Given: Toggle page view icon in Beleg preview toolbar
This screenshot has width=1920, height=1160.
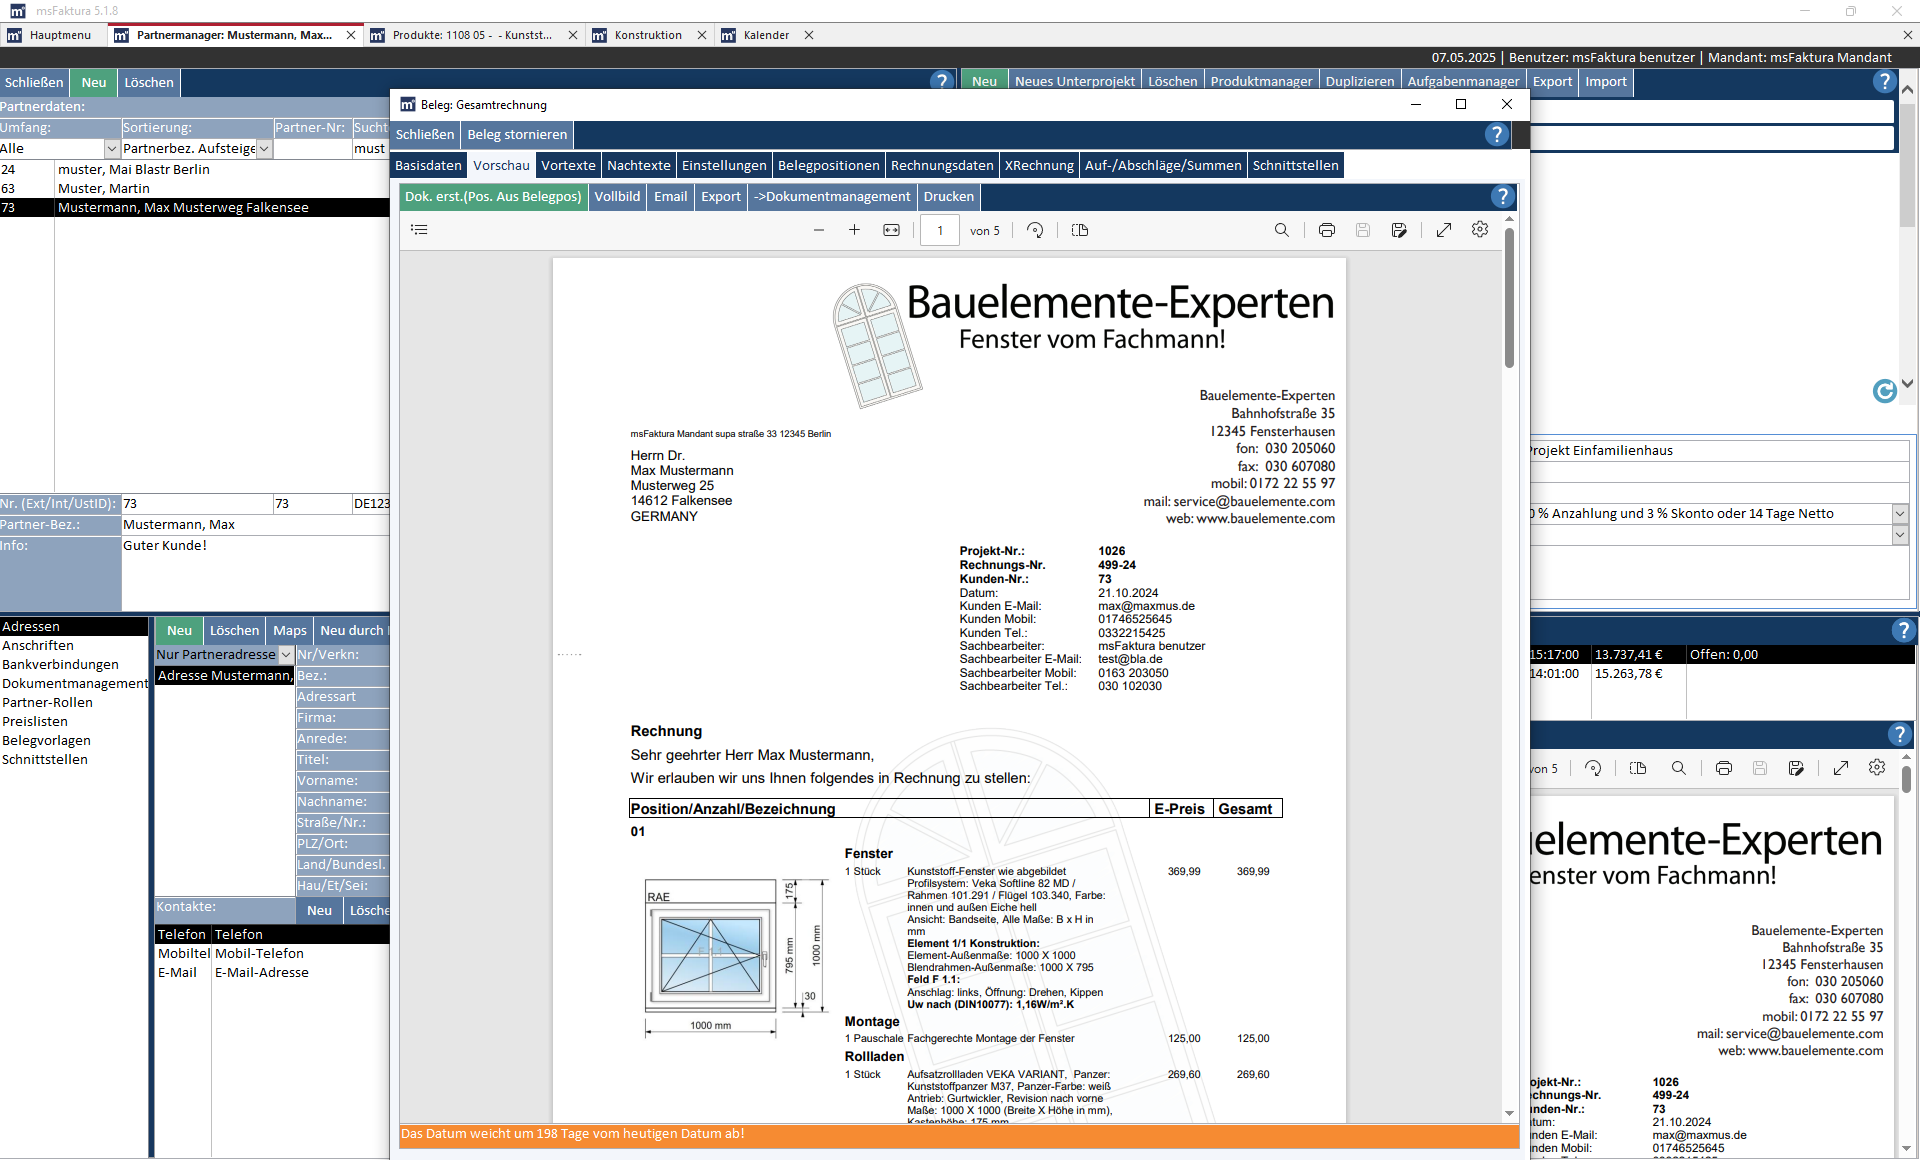Looking at the screenshot, I should point(1080,230).
